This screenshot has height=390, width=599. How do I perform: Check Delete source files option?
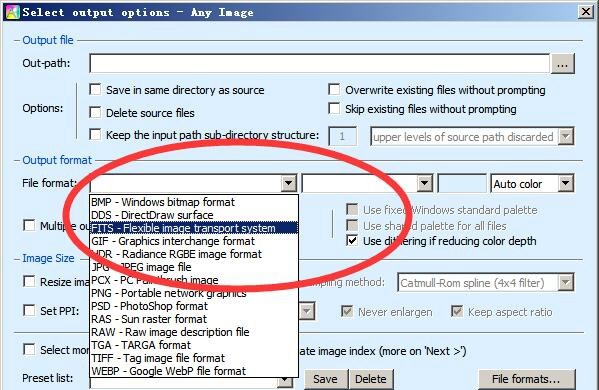95,112
